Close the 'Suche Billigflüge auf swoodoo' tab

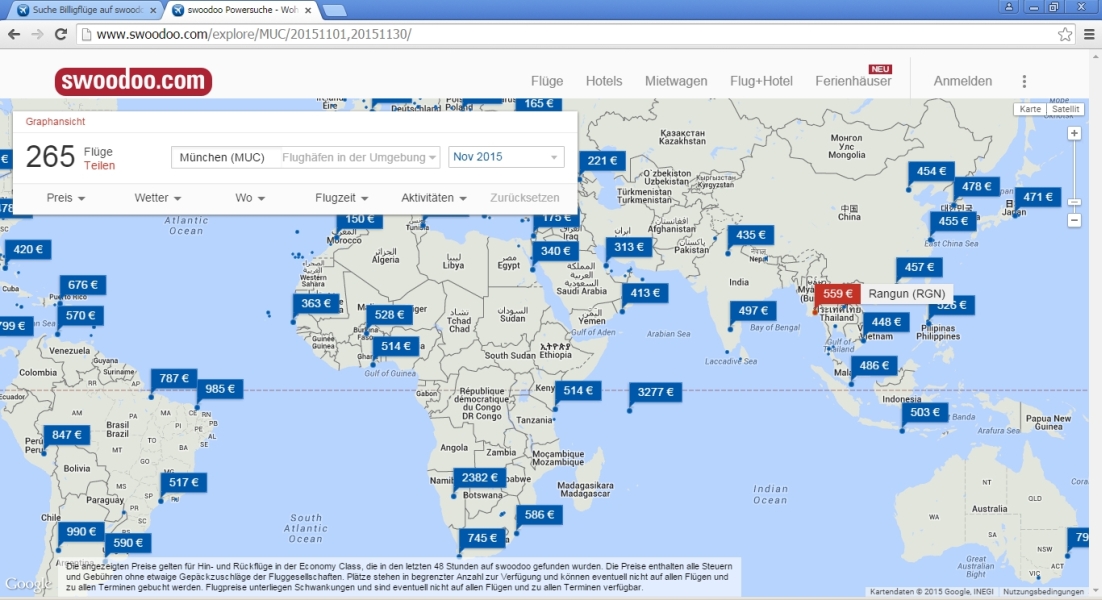click(x=153, y=10)
